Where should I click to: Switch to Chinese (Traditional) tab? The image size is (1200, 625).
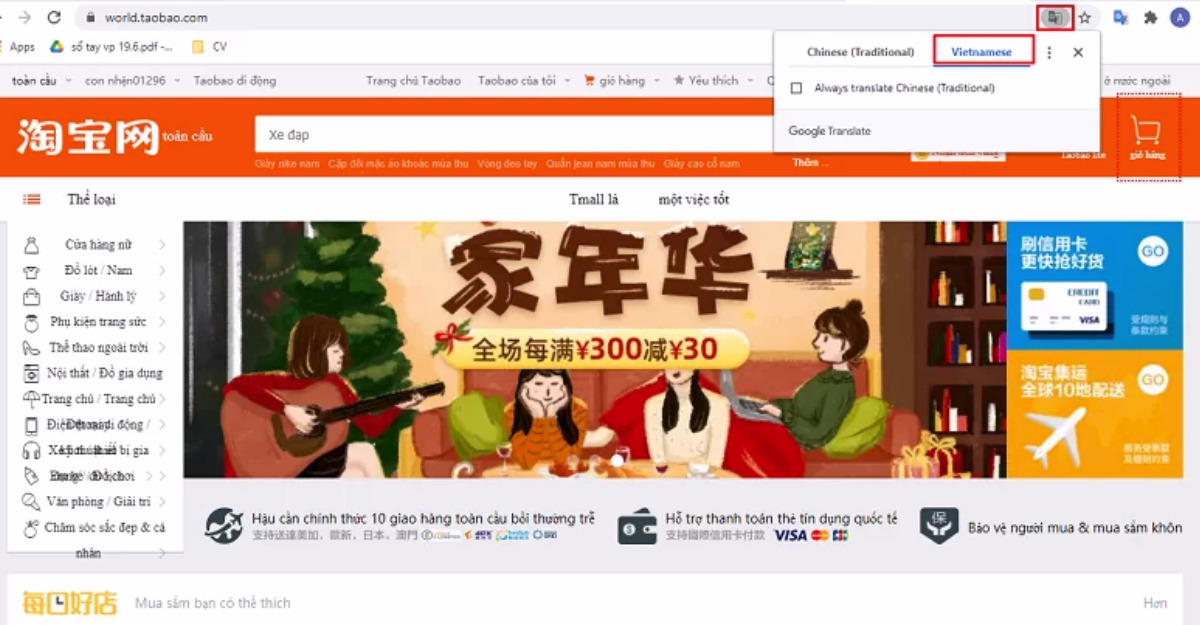[860, 52]
